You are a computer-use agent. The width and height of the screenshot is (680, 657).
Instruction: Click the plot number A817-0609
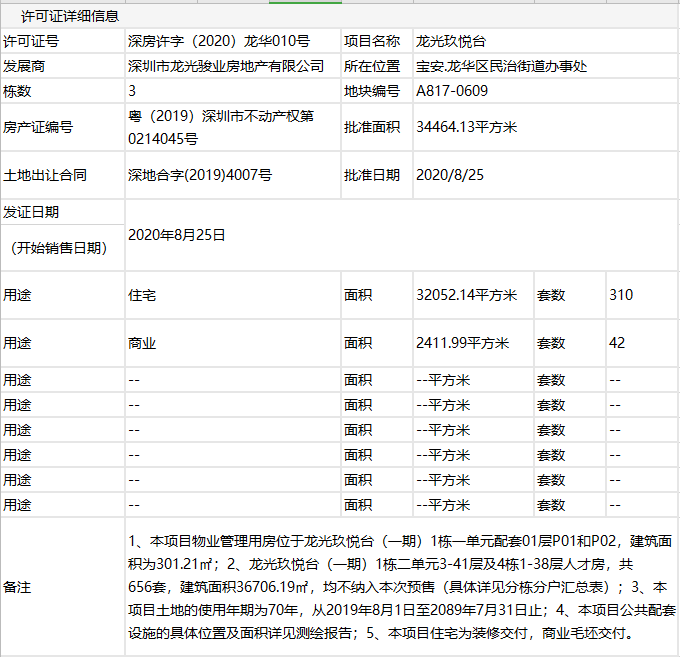tap(452, 91)
